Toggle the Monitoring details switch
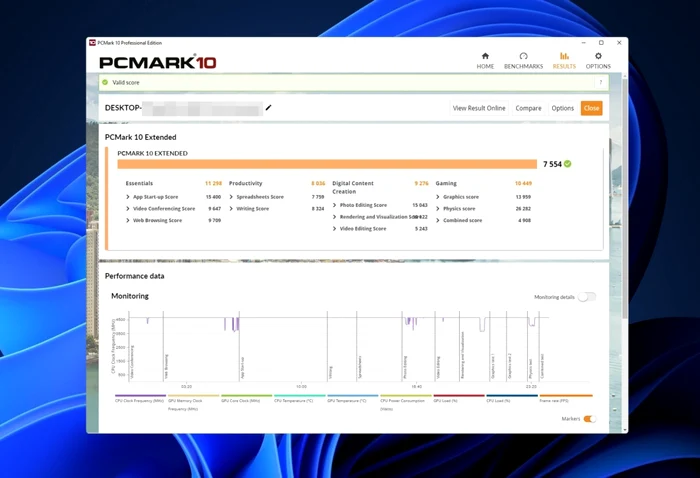This screenshot has width=700, height=478. coord(587,297)
